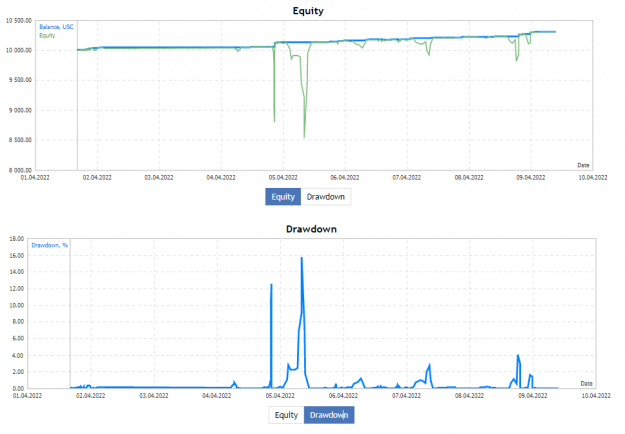Click the drawdown spike near 12.50
The width and height of the screenshot is (625, 434).
tap(271, 285)
